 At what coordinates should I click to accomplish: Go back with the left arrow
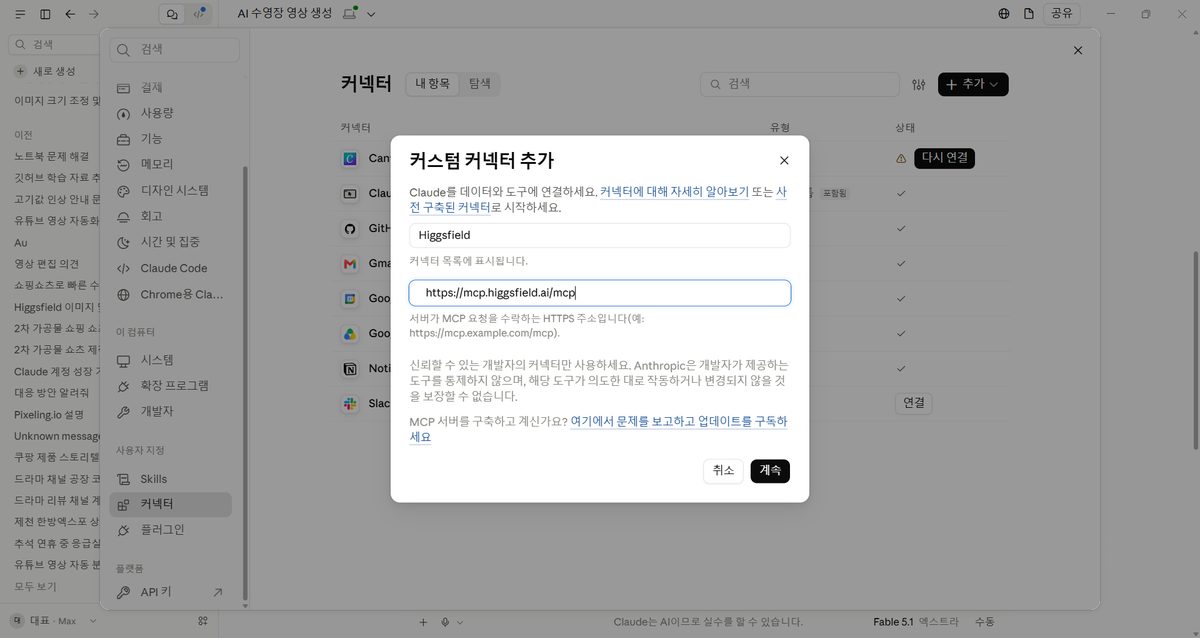click(70, 14)
